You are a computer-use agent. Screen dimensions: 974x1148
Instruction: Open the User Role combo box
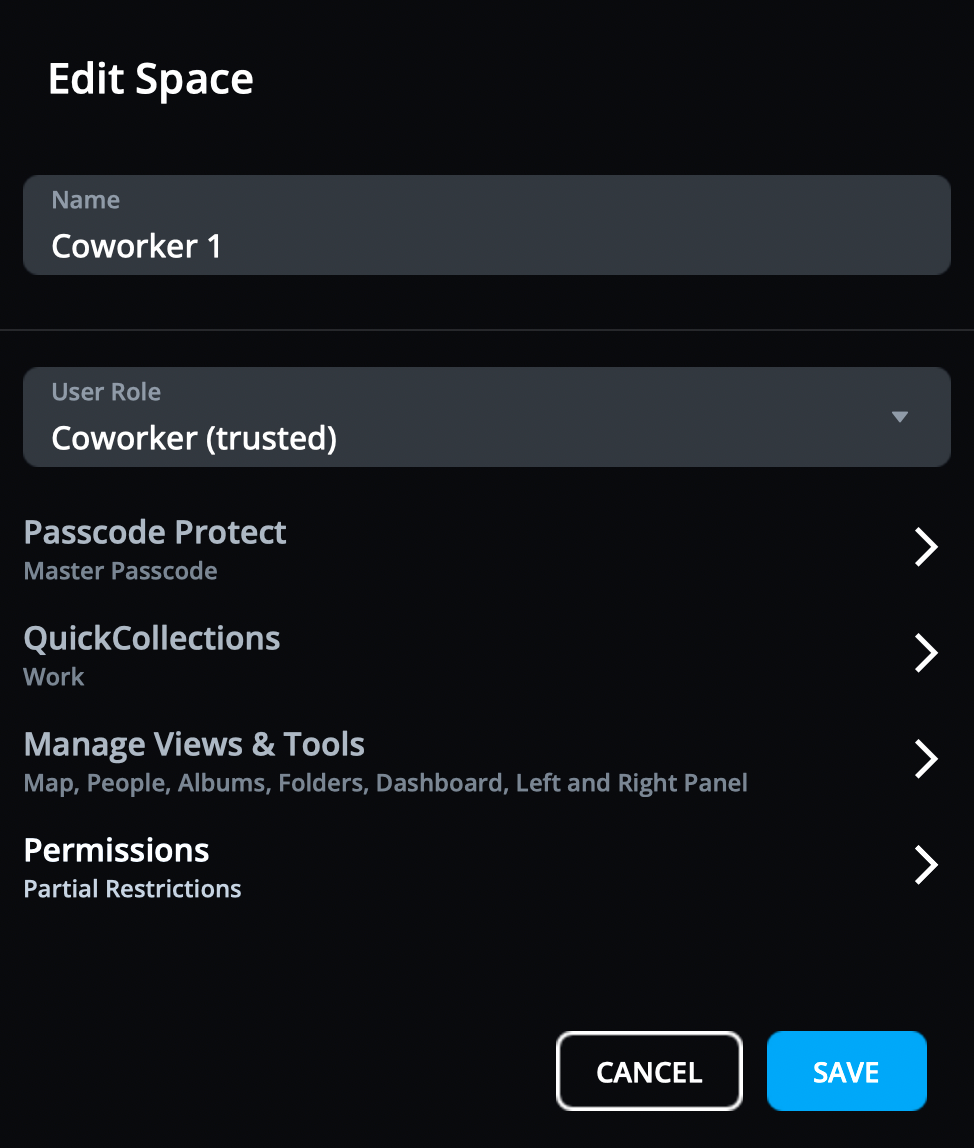486,417
